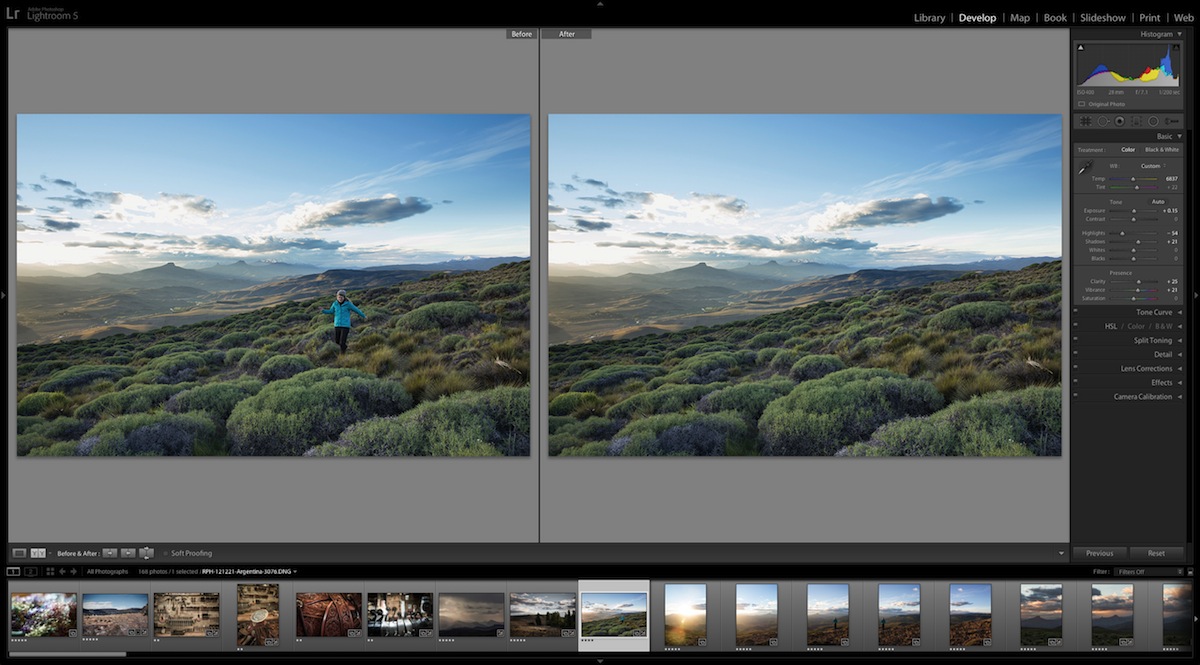Click the Auto tone button

coord(1158,201)
